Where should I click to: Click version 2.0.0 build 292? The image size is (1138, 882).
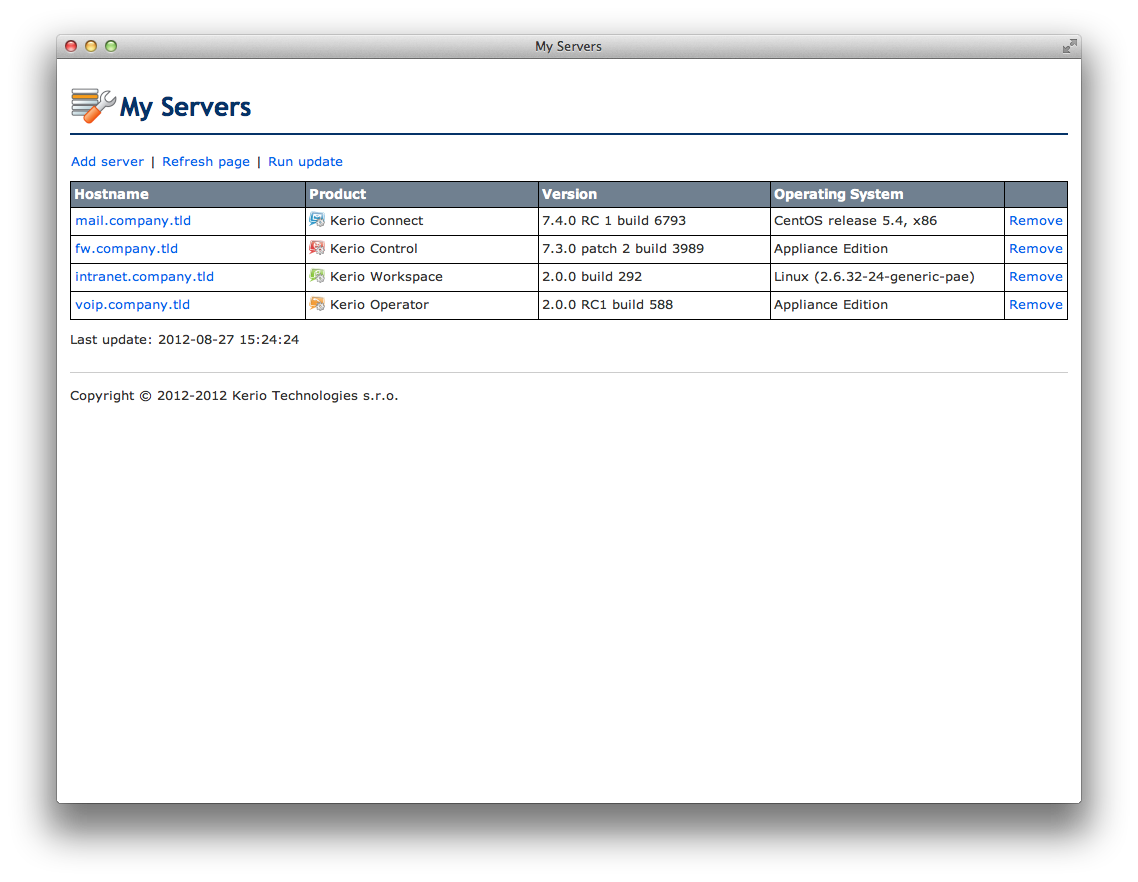(x=592, y=277)
